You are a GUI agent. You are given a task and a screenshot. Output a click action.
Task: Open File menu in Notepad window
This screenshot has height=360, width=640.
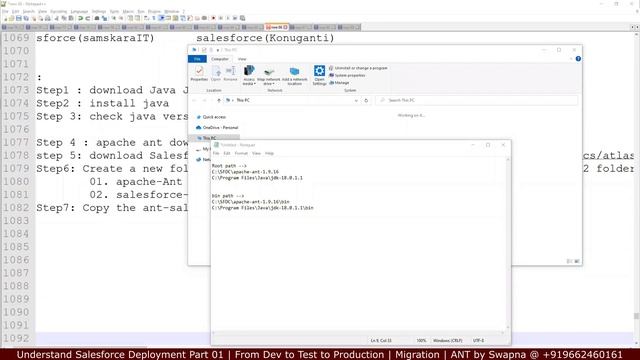coord(216,153)
